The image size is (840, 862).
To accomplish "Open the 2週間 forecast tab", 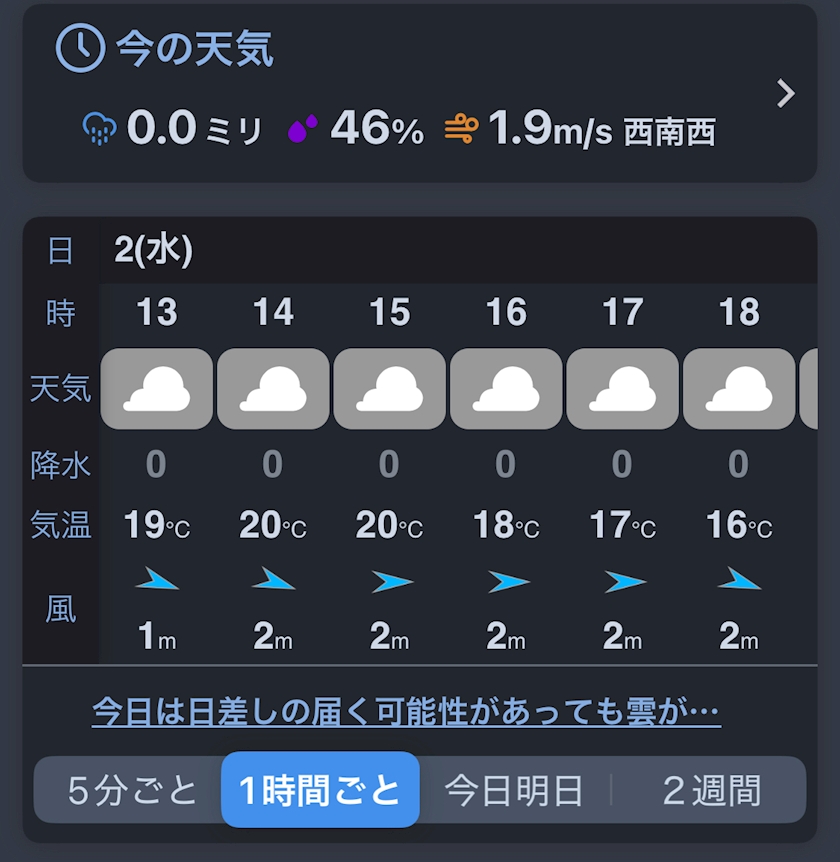I will click(x=711, y=790).
